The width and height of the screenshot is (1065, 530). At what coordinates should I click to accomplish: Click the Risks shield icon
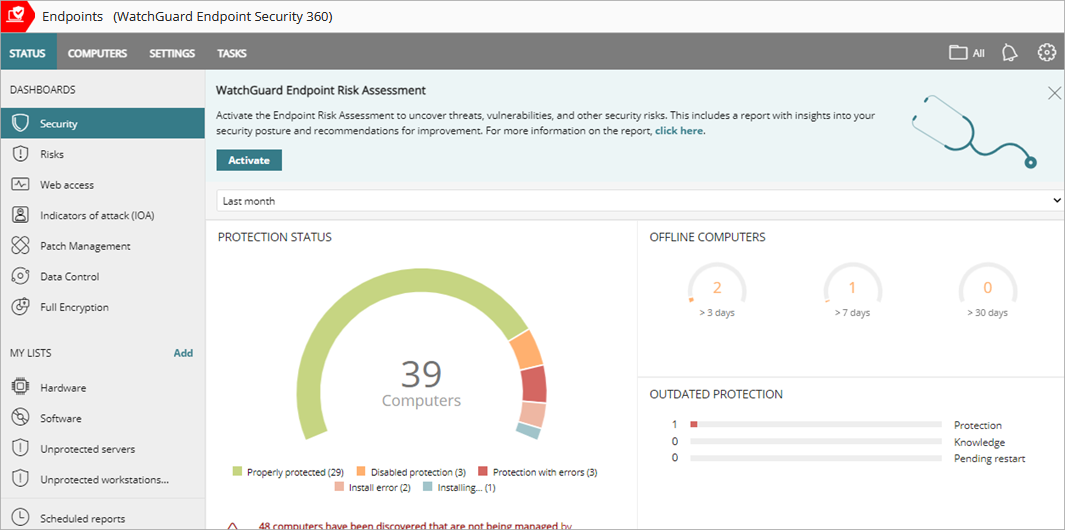click(x=20, y=154)
